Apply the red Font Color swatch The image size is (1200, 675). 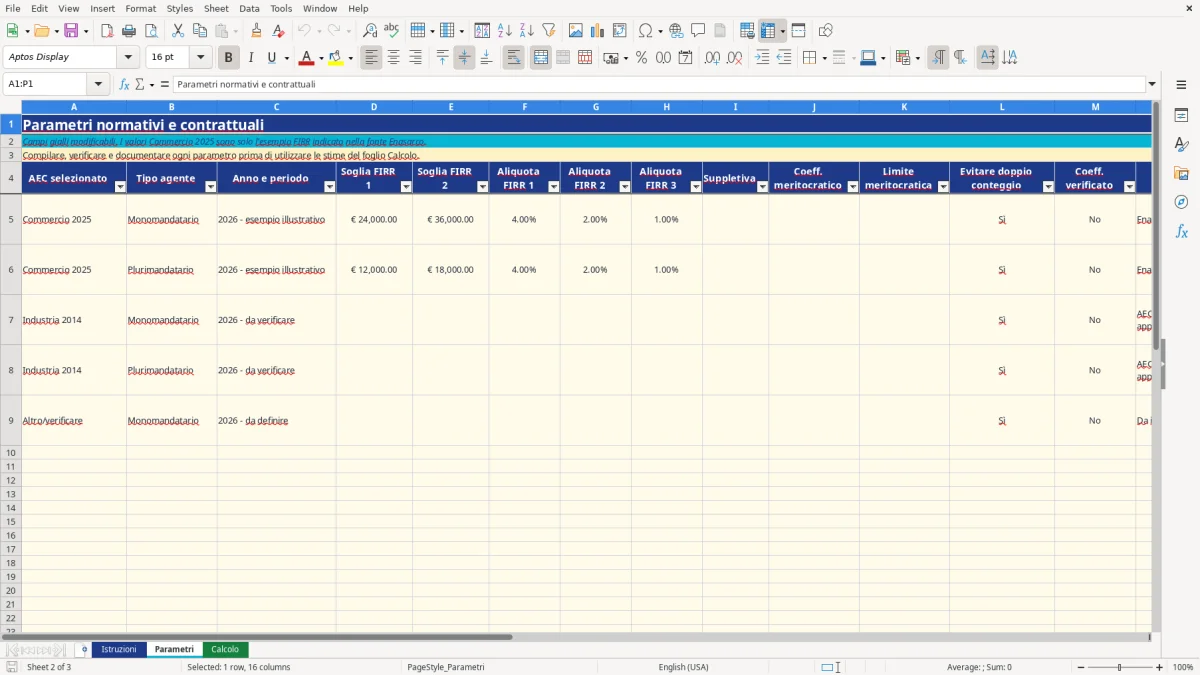click(307, 58)
